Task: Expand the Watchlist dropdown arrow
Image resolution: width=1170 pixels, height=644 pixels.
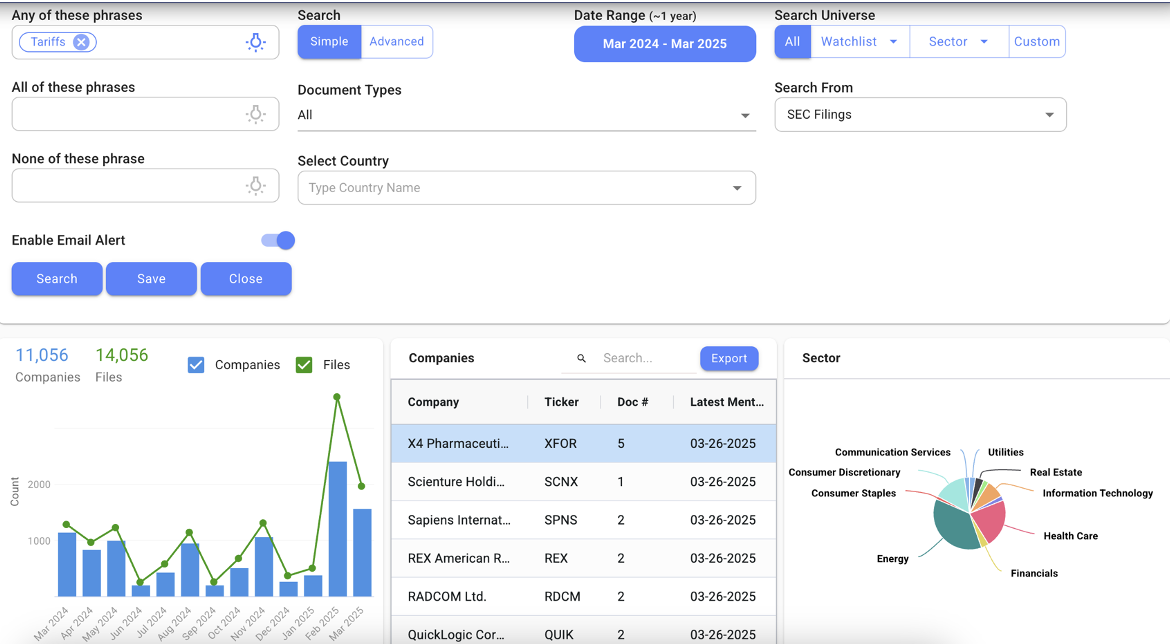Action: (x=893, y=42)
